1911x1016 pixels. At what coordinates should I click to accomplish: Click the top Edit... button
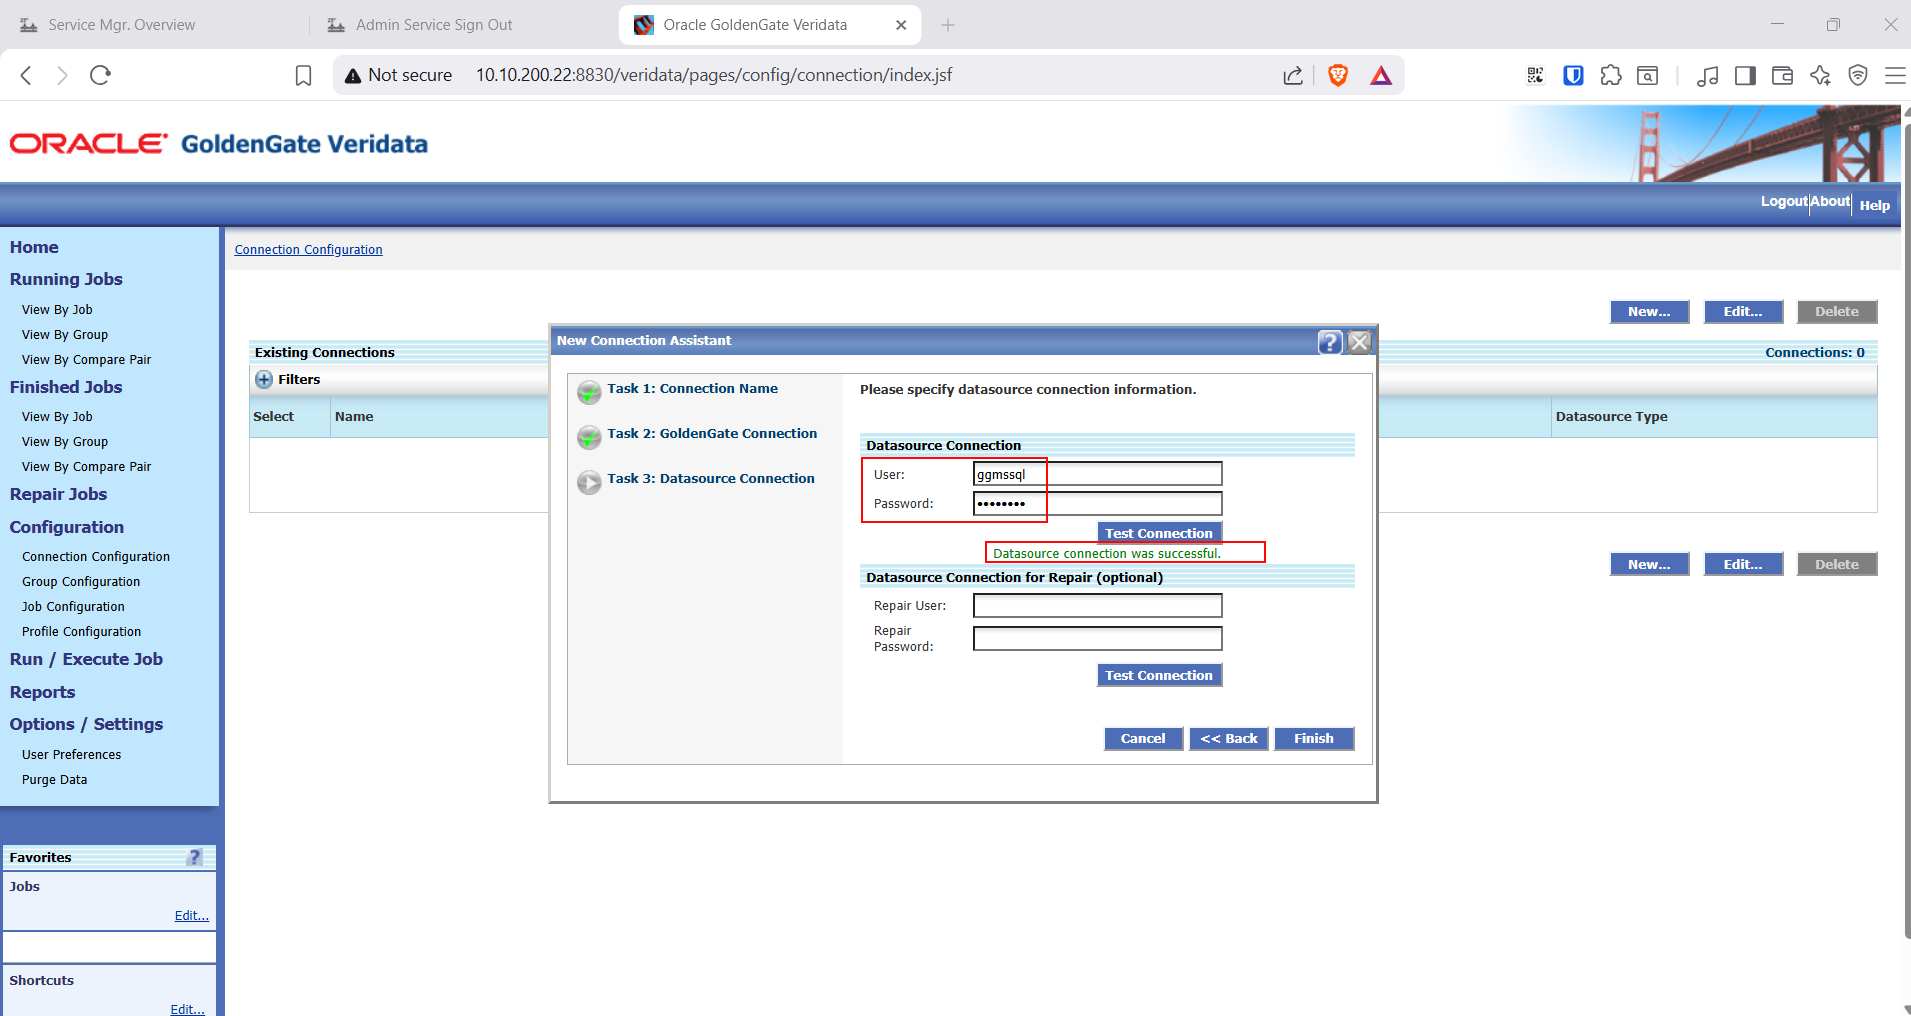[x=1743, y=312]
